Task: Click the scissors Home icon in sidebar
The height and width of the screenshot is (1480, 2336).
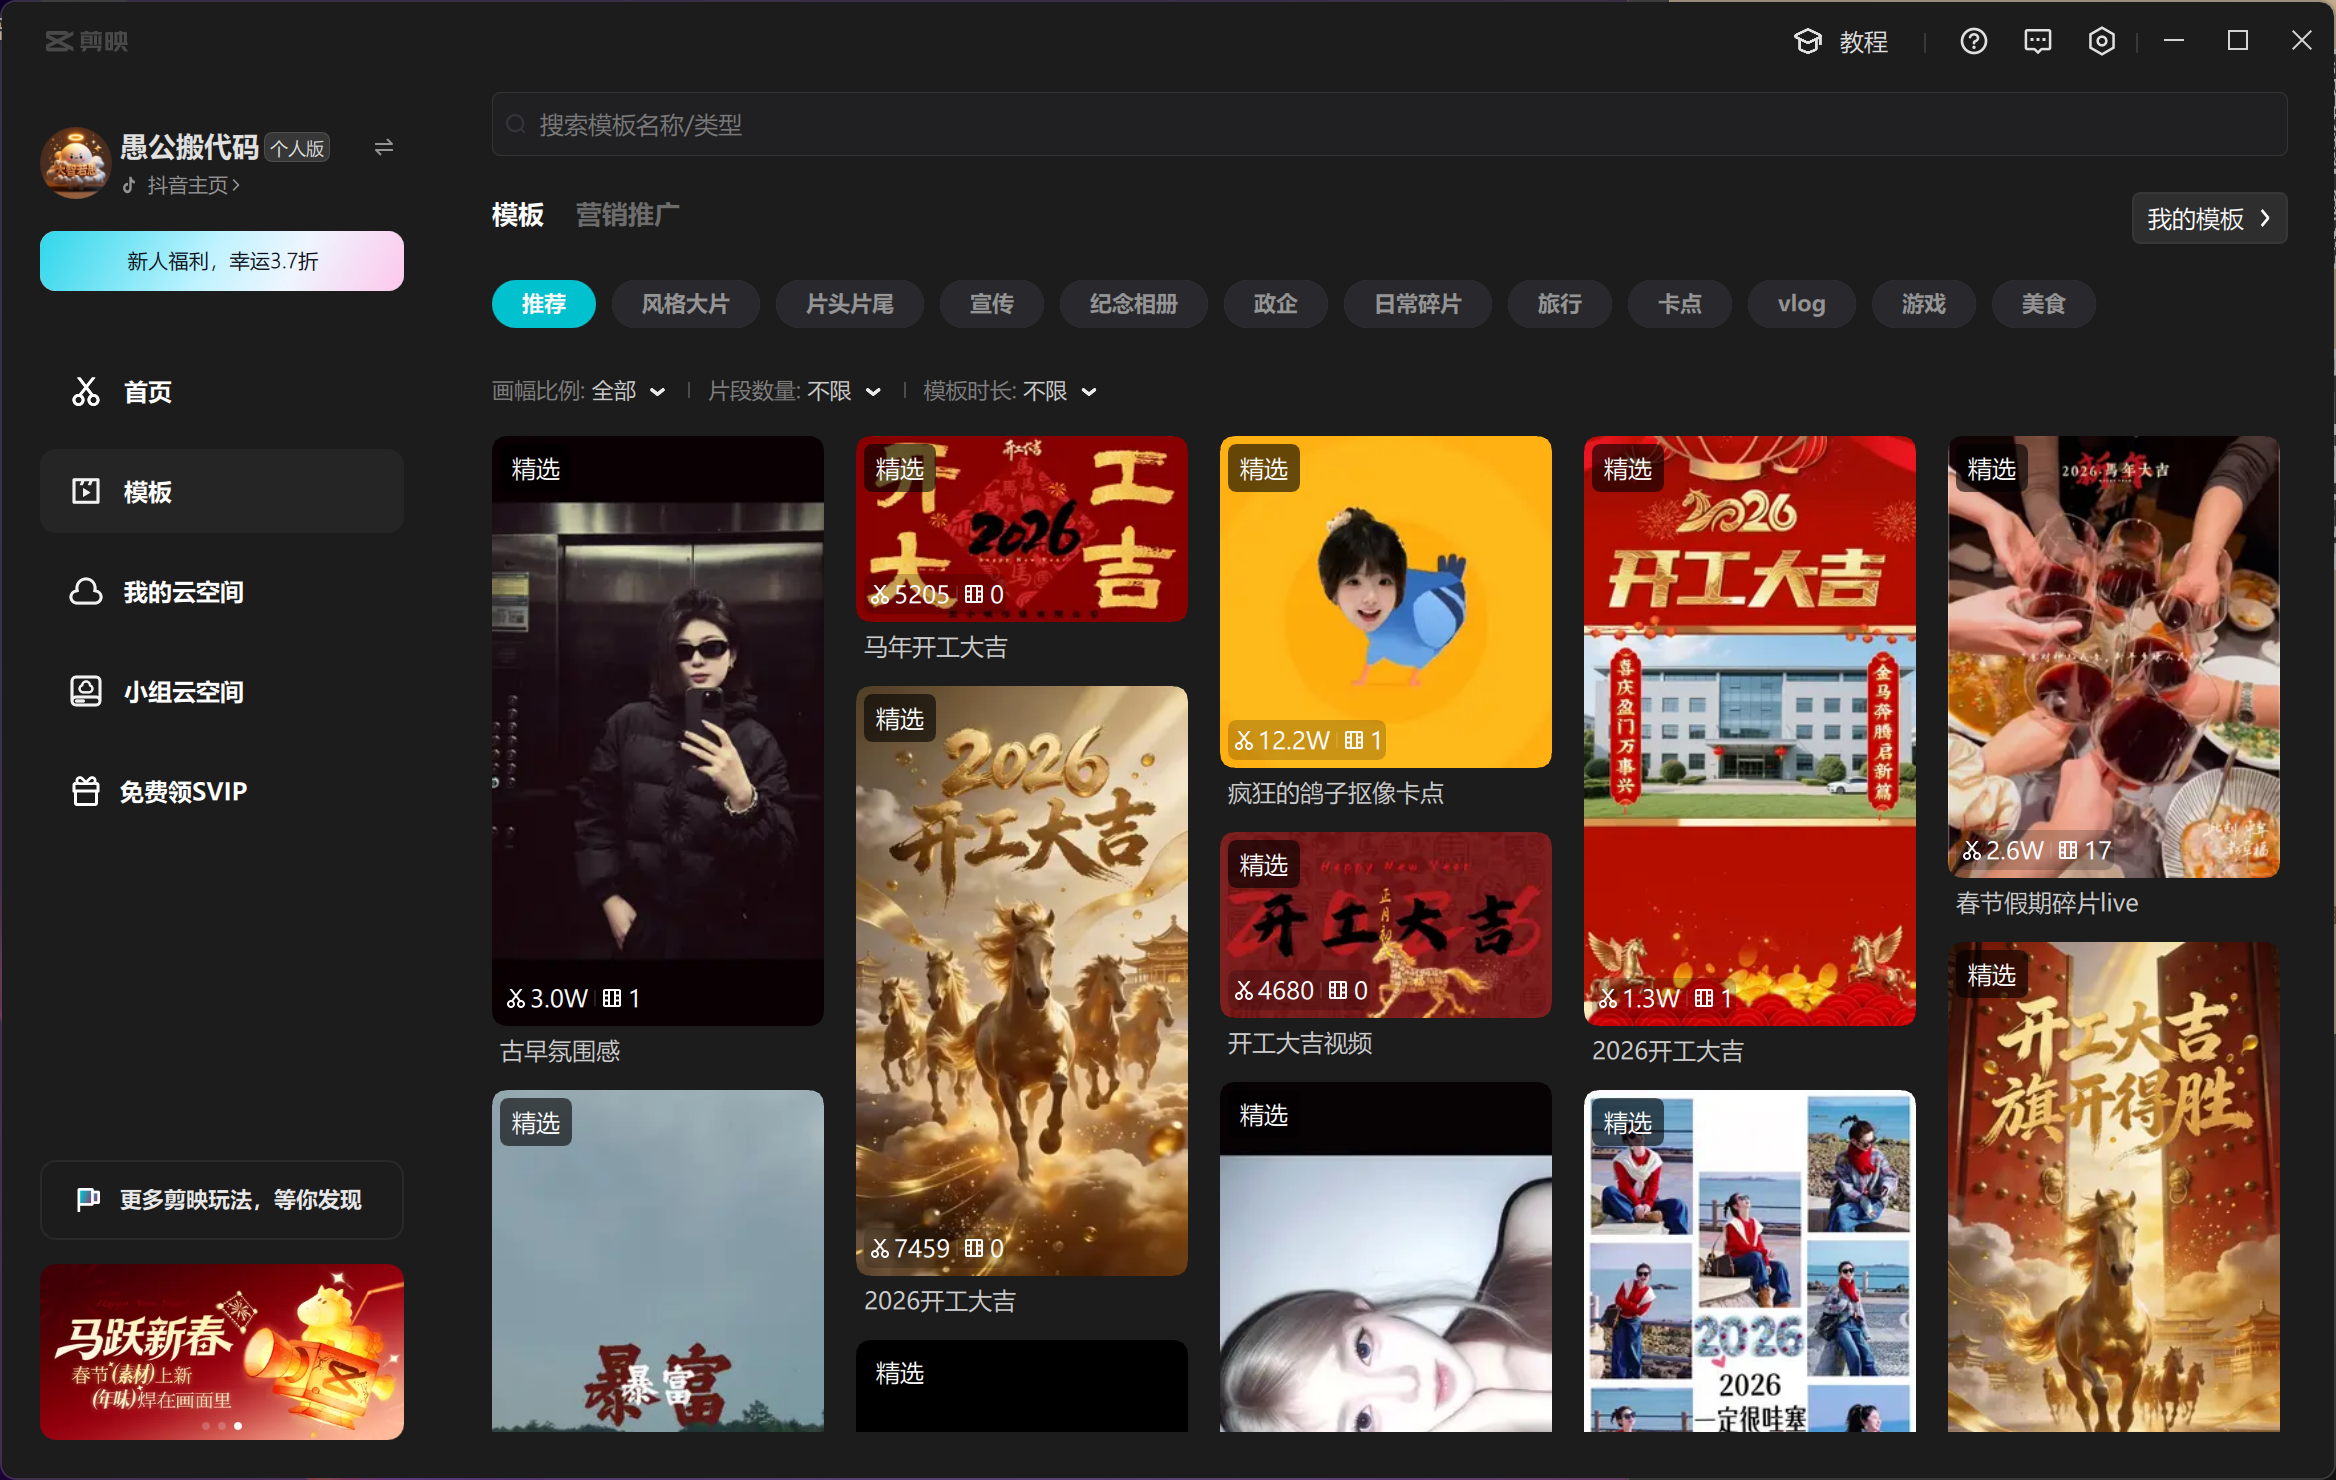Action: [x=86, y=391]
